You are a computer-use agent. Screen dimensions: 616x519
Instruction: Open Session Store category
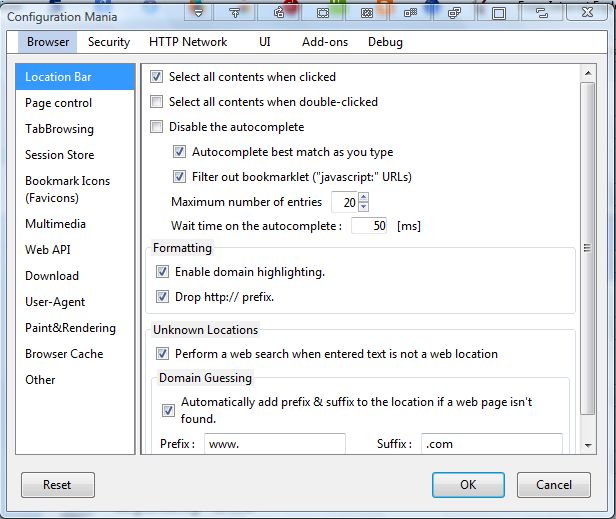click(75, 155)
